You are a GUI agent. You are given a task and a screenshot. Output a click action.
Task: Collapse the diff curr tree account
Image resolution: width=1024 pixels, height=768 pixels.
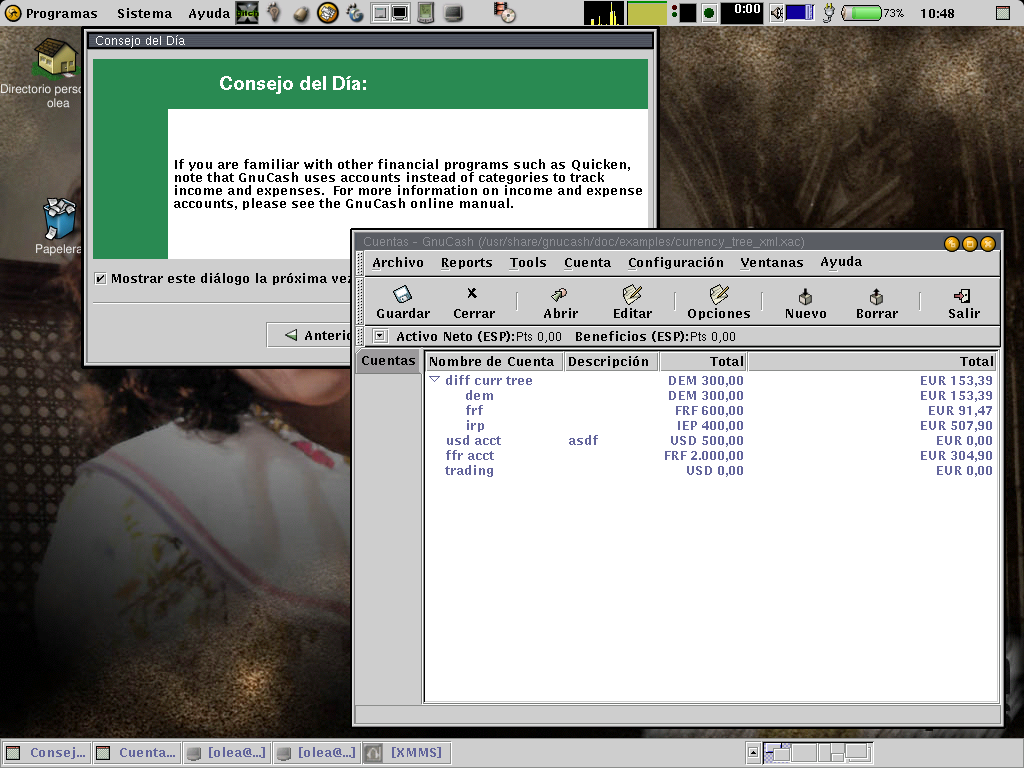[x=434, y=379]
